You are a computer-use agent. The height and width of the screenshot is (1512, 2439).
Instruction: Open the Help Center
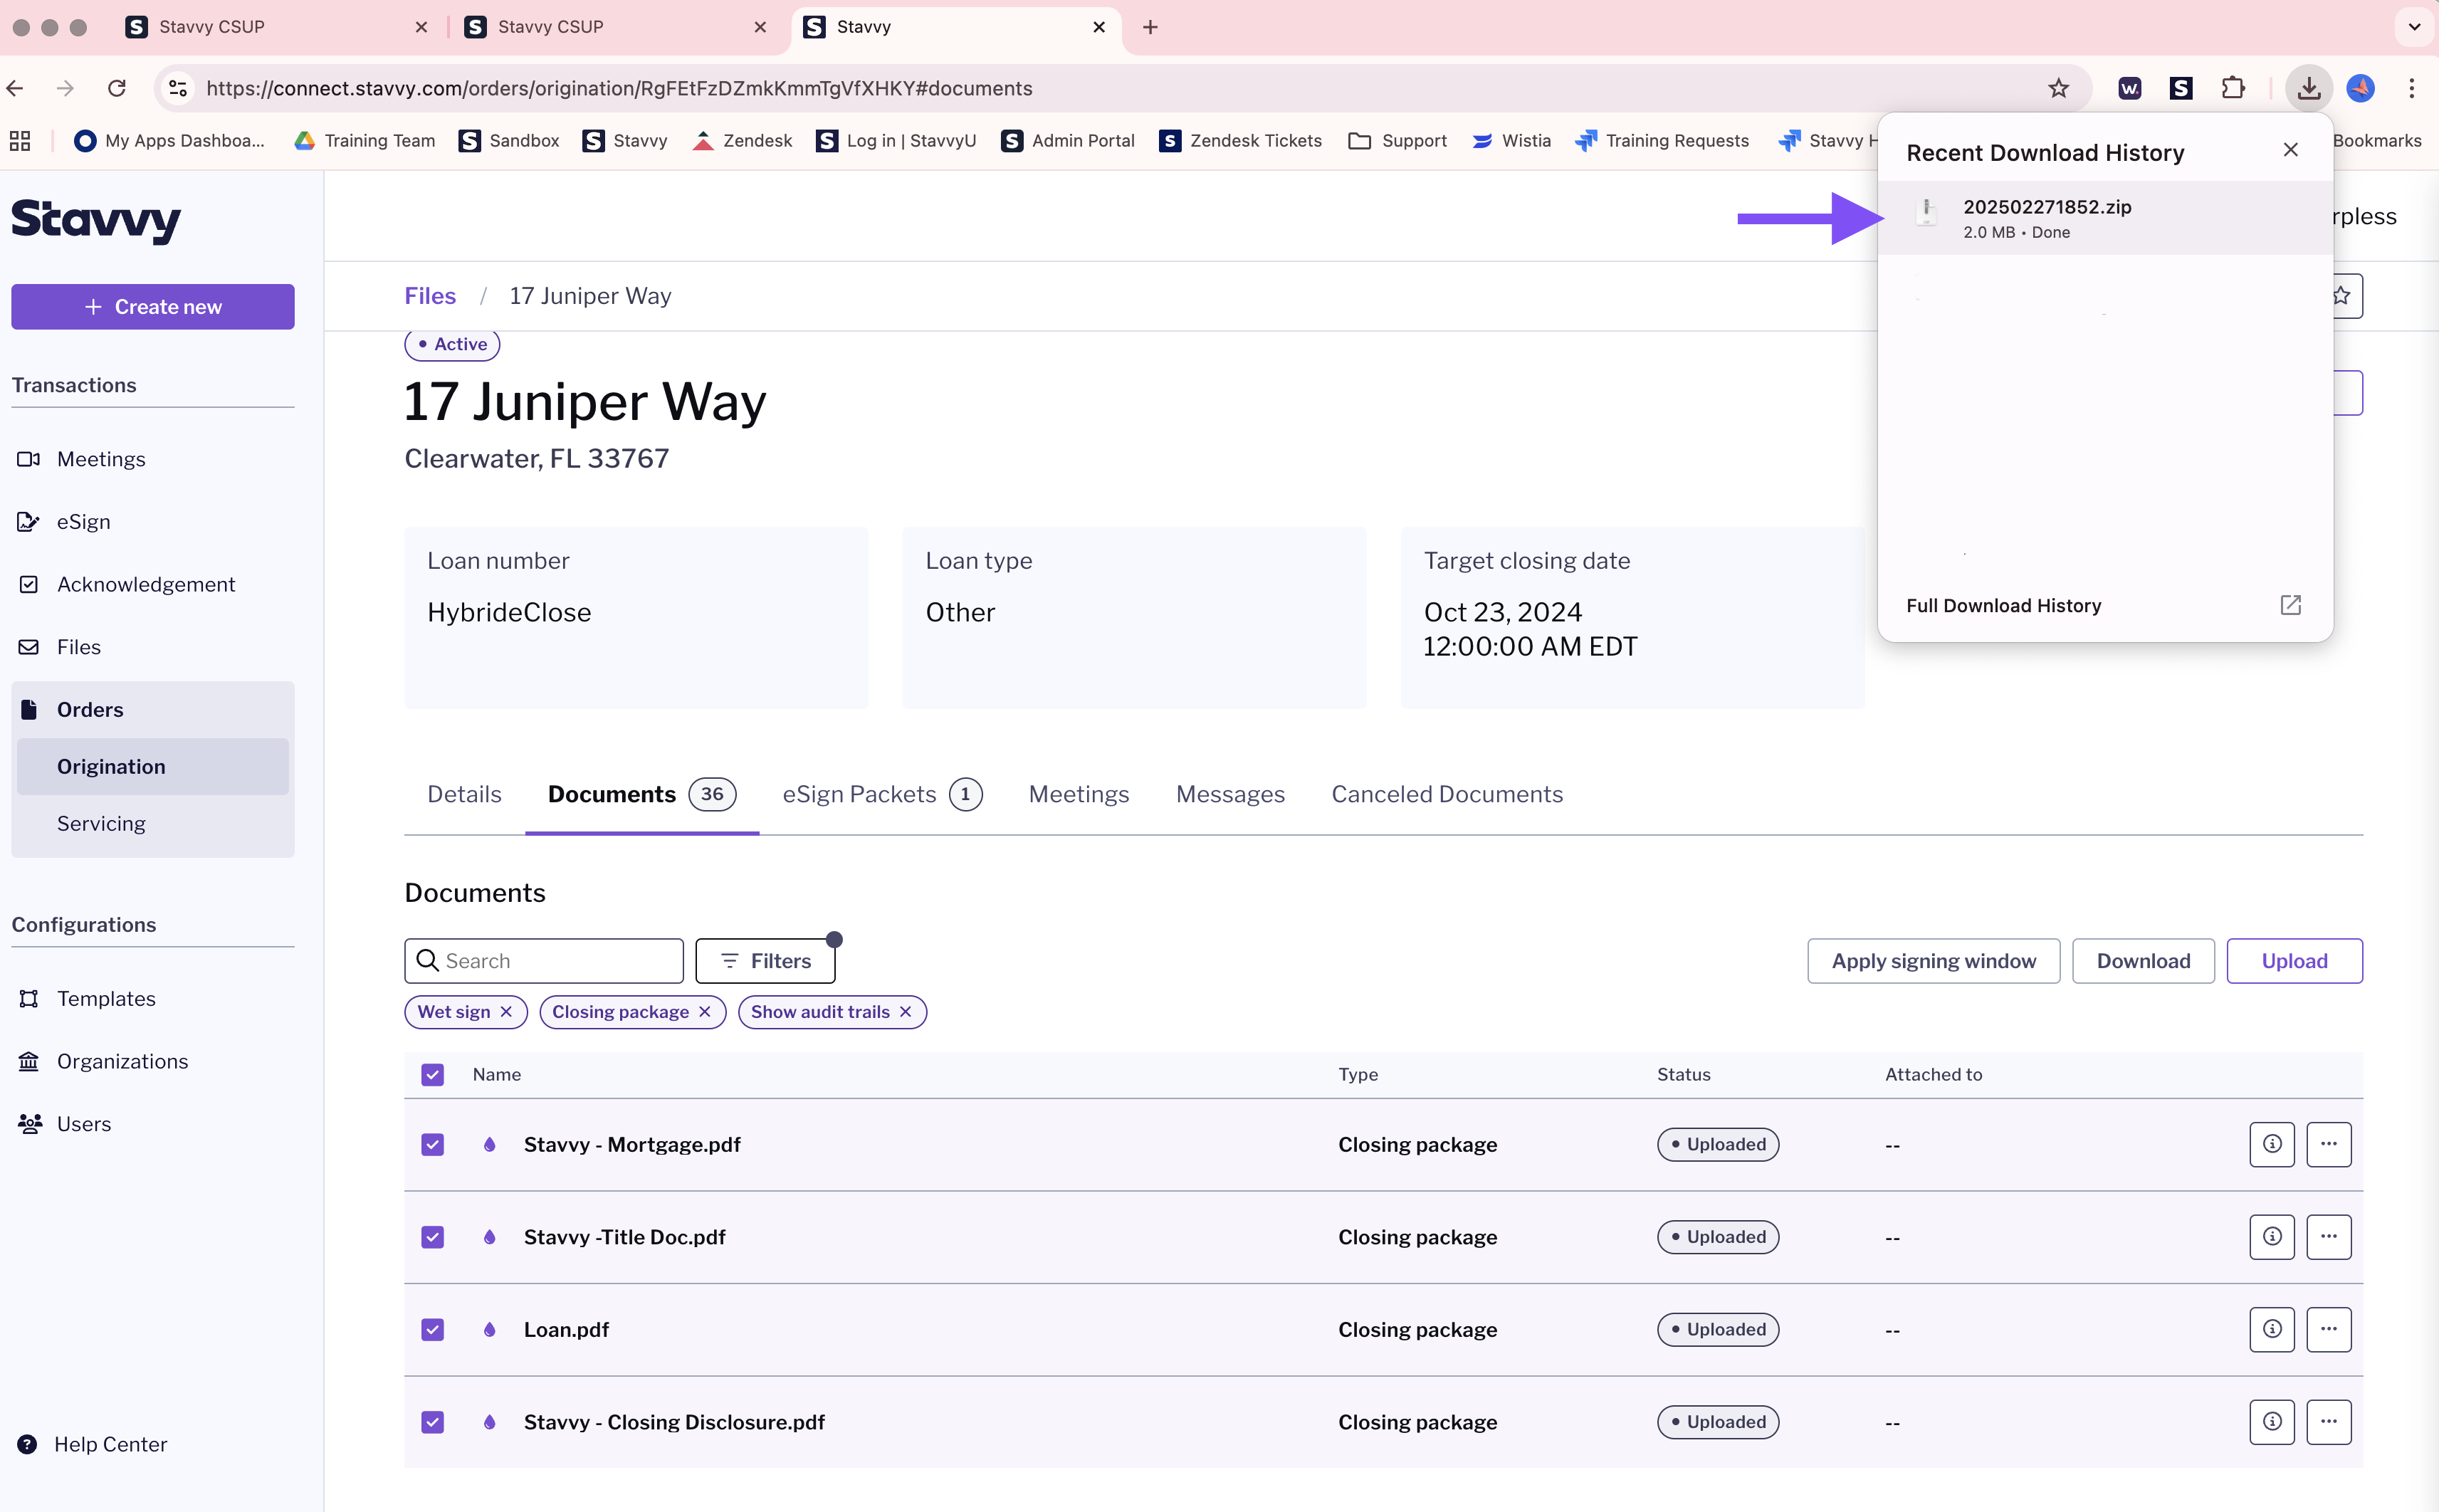point(92,1444)
